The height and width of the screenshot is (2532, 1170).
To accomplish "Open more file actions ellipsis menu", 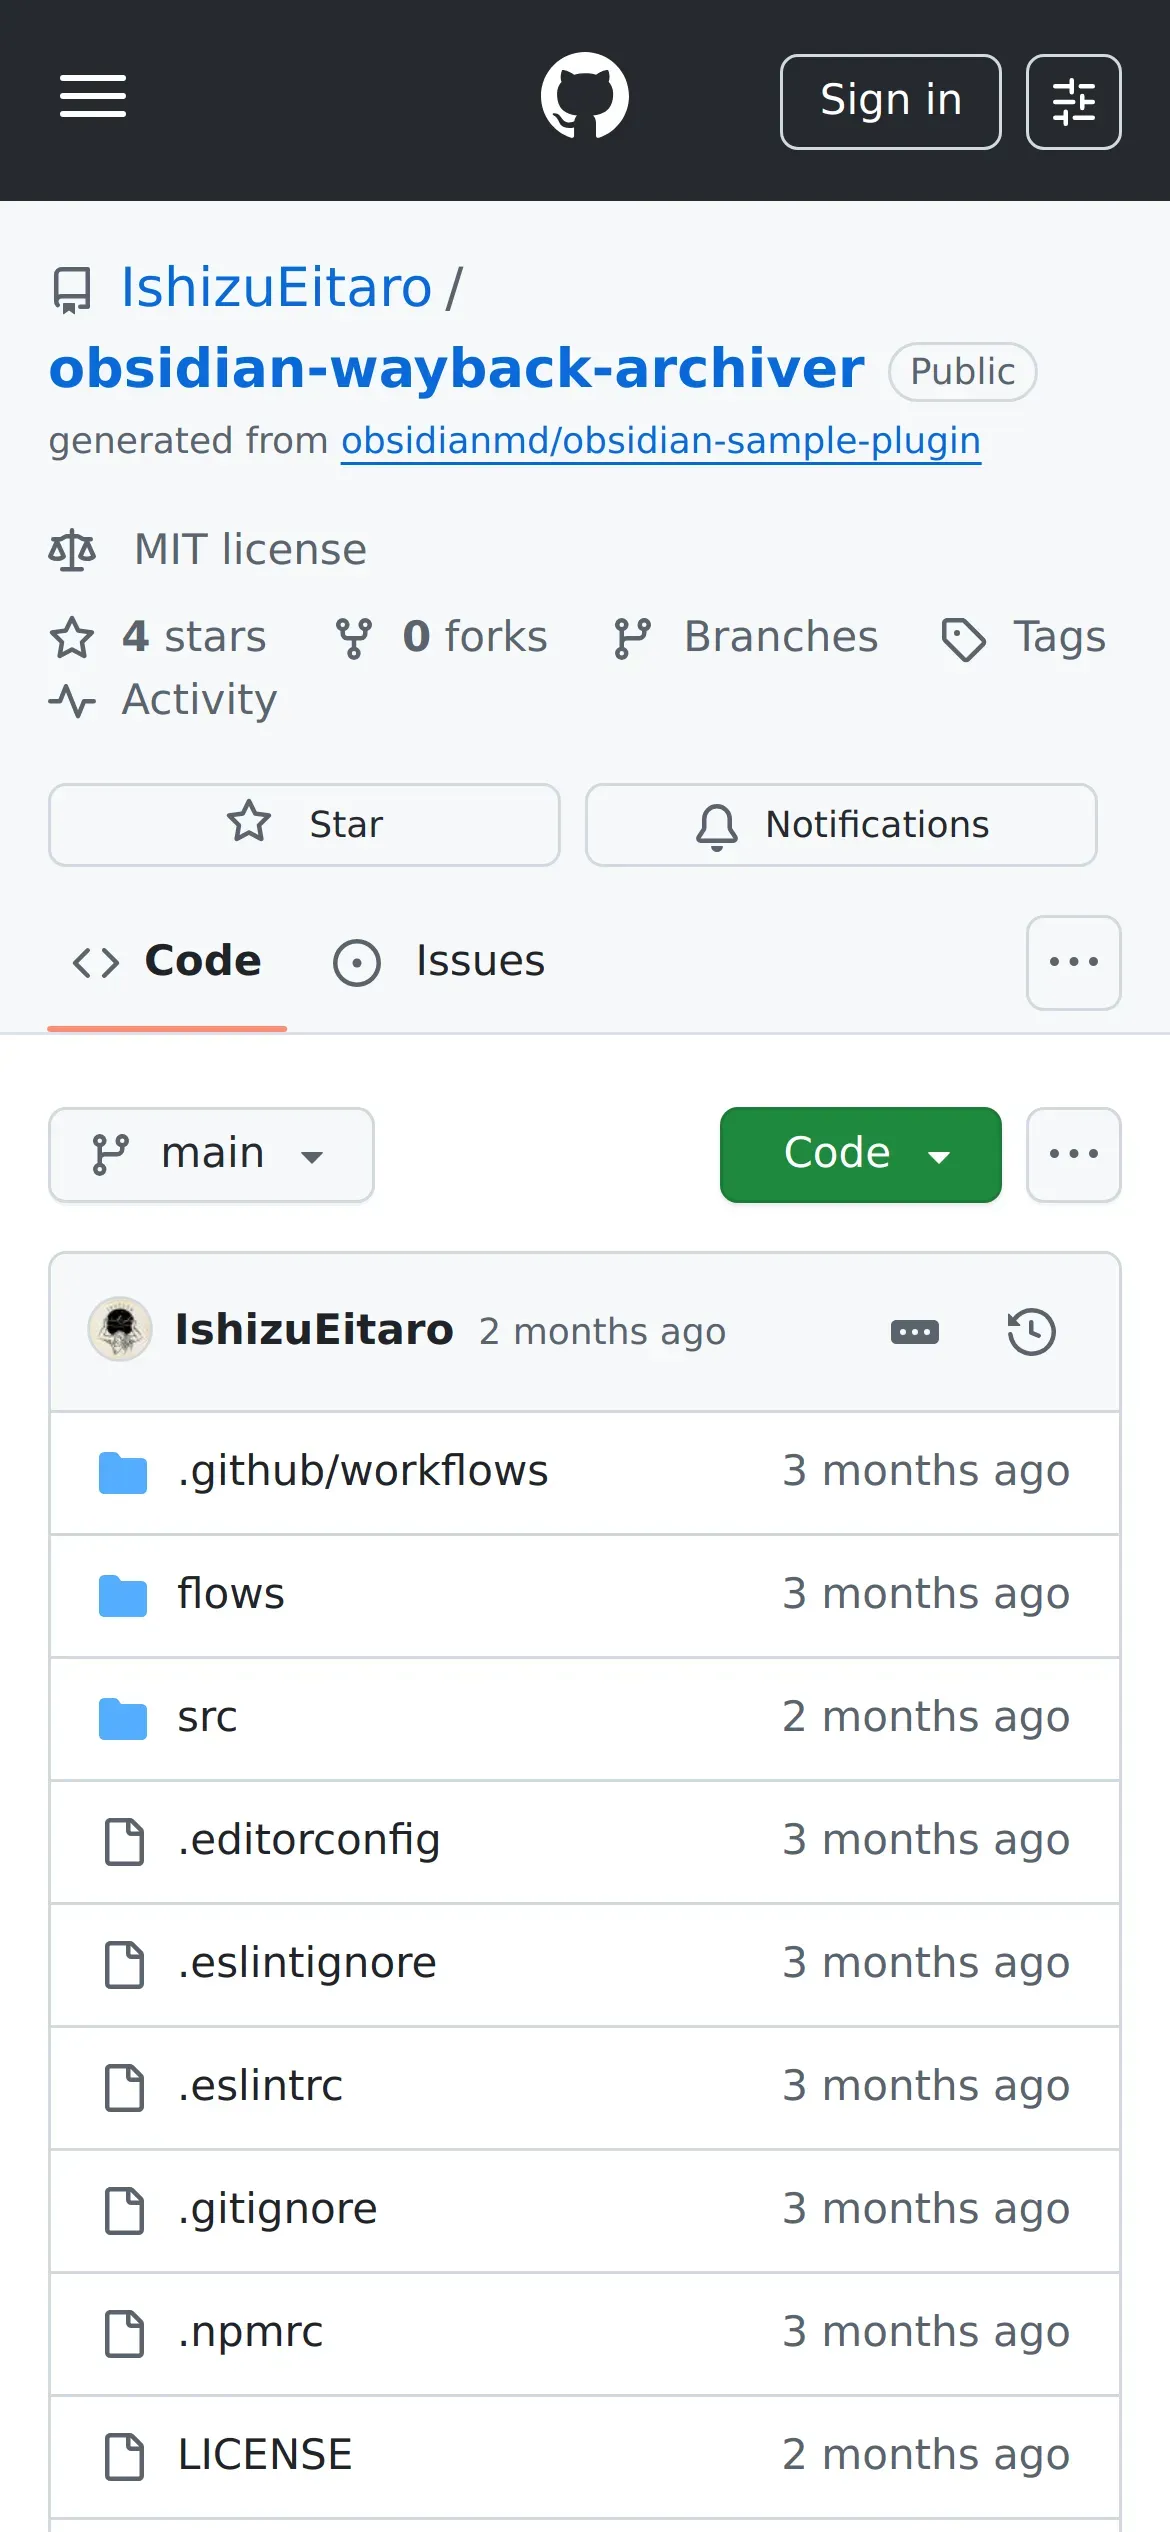I will pyautogui.click(x=1073, y=1154).
